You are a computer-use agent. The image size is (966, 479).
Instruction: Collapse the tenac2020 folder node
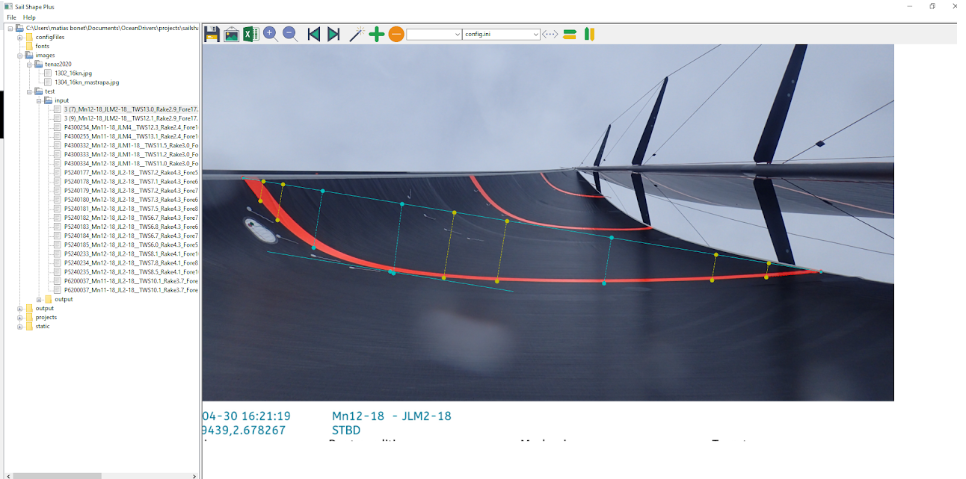coord(28,64)
